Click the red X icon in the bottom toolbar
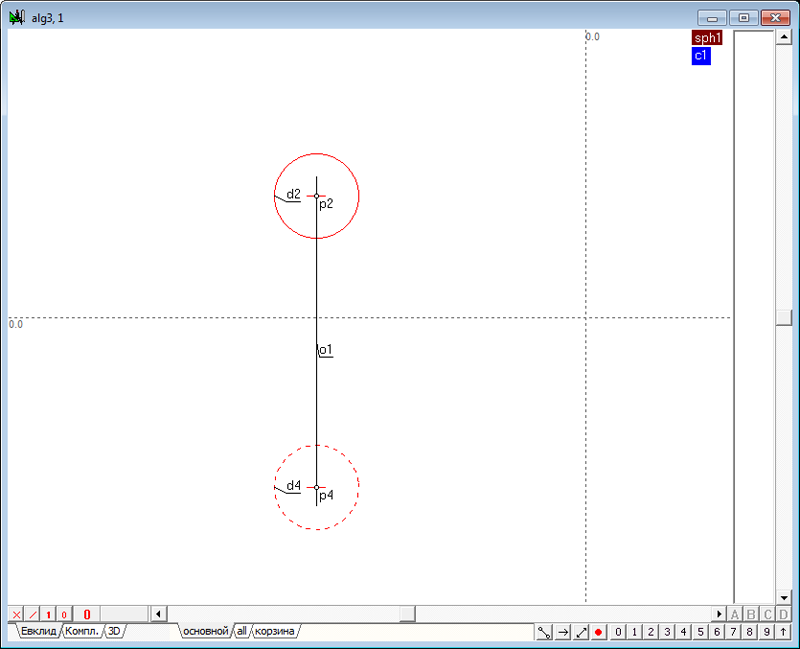The width and height of the screenshot is (800, 649). pos(16,614)
